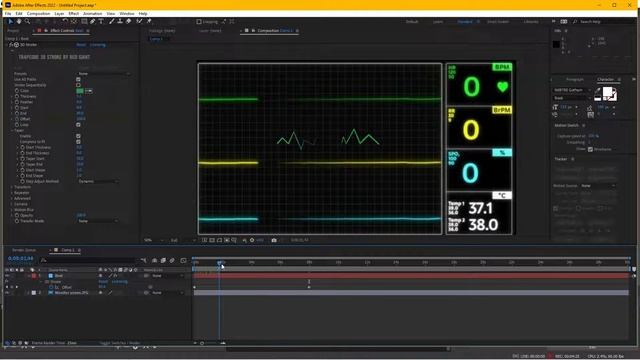The height and width of the screenshot is (360, 640).
Task: Switch to the Paragraph panel tab
Action: pyautogui.click(x=575, y=80)
